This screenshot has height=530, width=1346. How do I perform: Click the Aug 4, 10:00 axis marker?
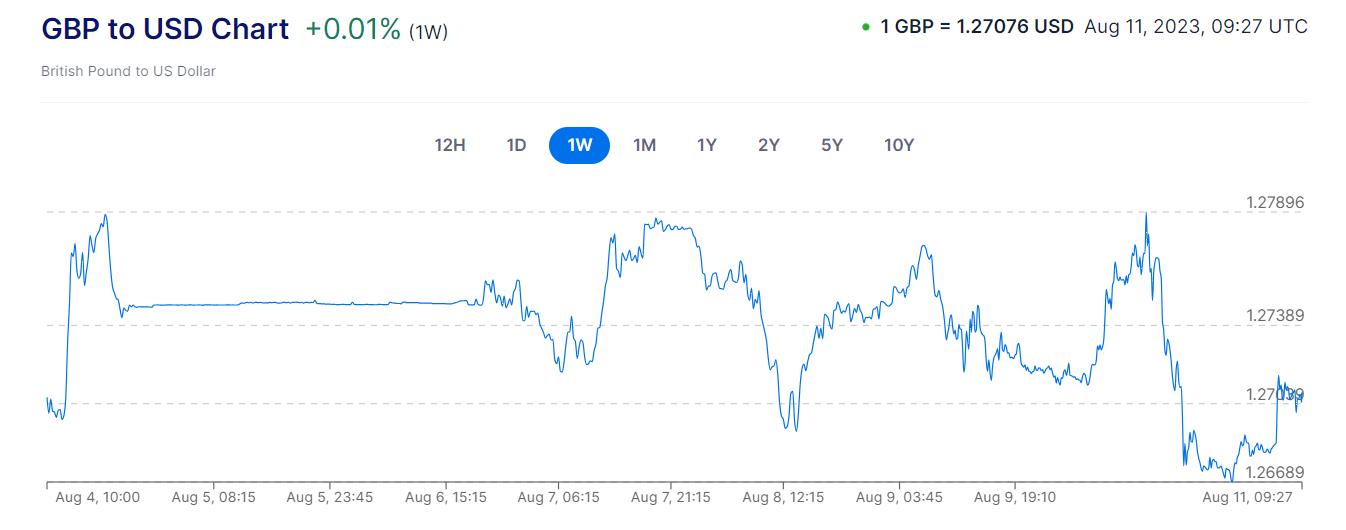[98, 497]
